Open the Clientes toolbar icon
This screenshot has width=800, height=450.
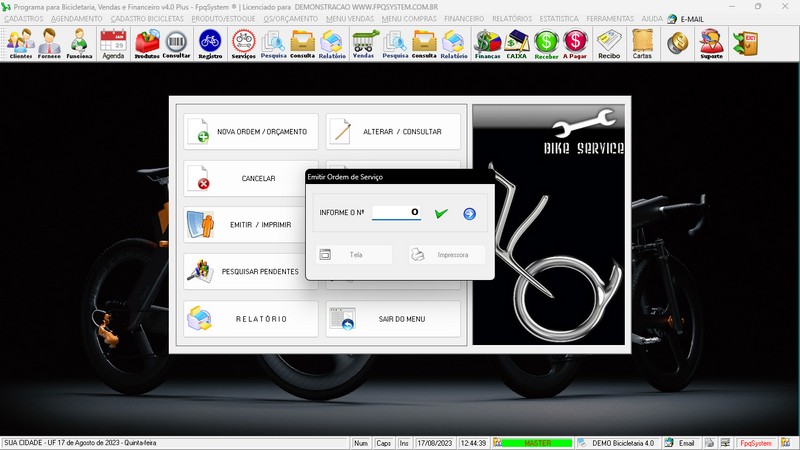tap(20, 44)
